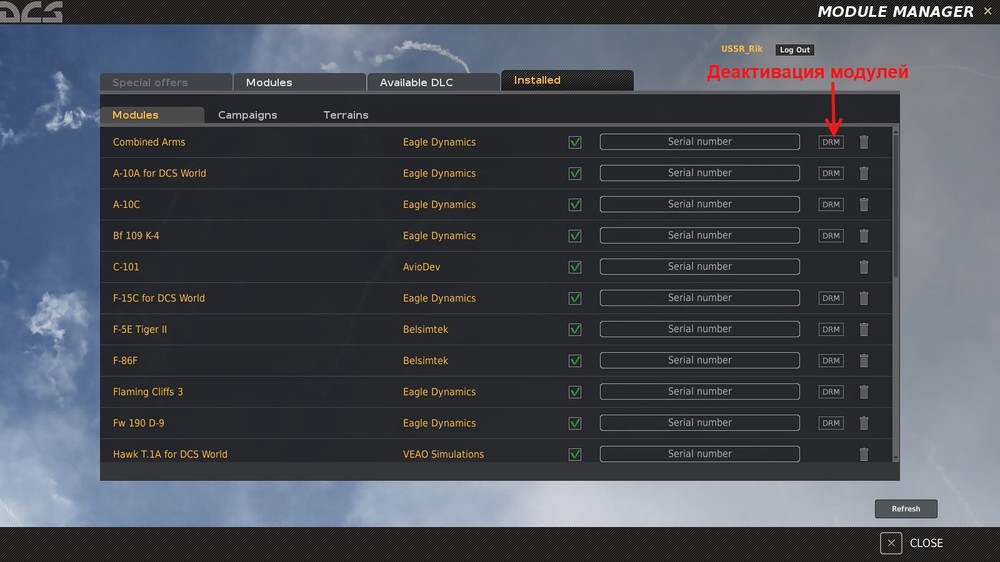
Task: Open the Available DLC tab
Action: tap(434, 82)
